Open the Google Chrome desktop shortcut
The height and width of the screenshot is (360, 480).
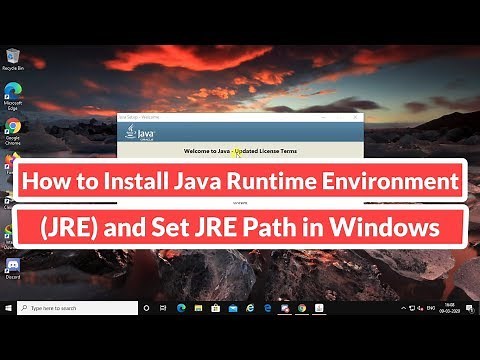(x=13, y=131)
